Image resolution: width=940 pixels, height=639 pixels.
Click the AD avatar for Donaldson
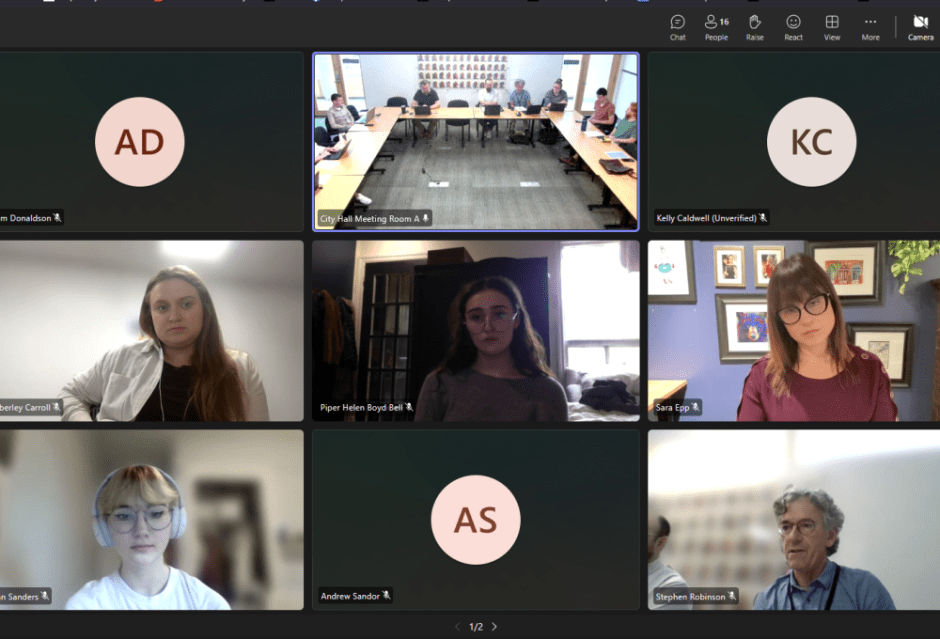(139, 142)
